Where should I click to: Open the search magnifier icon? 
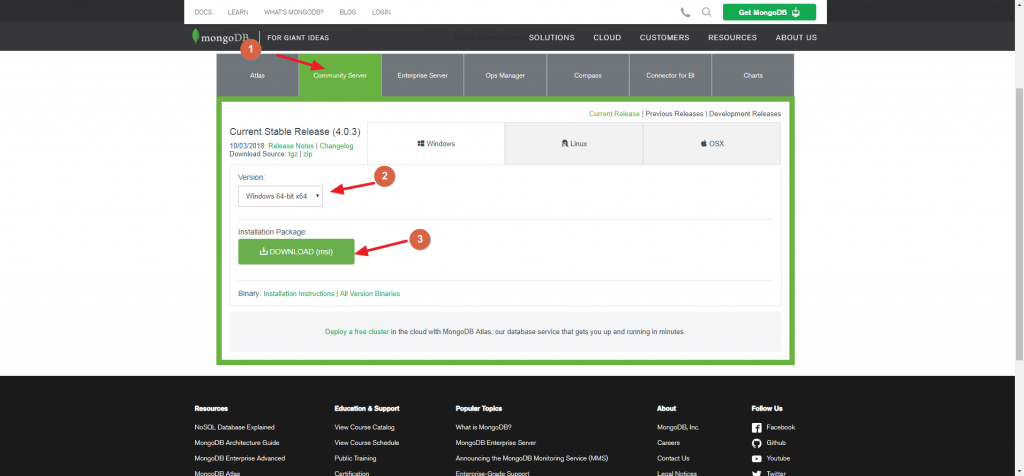tap(706, 12)
